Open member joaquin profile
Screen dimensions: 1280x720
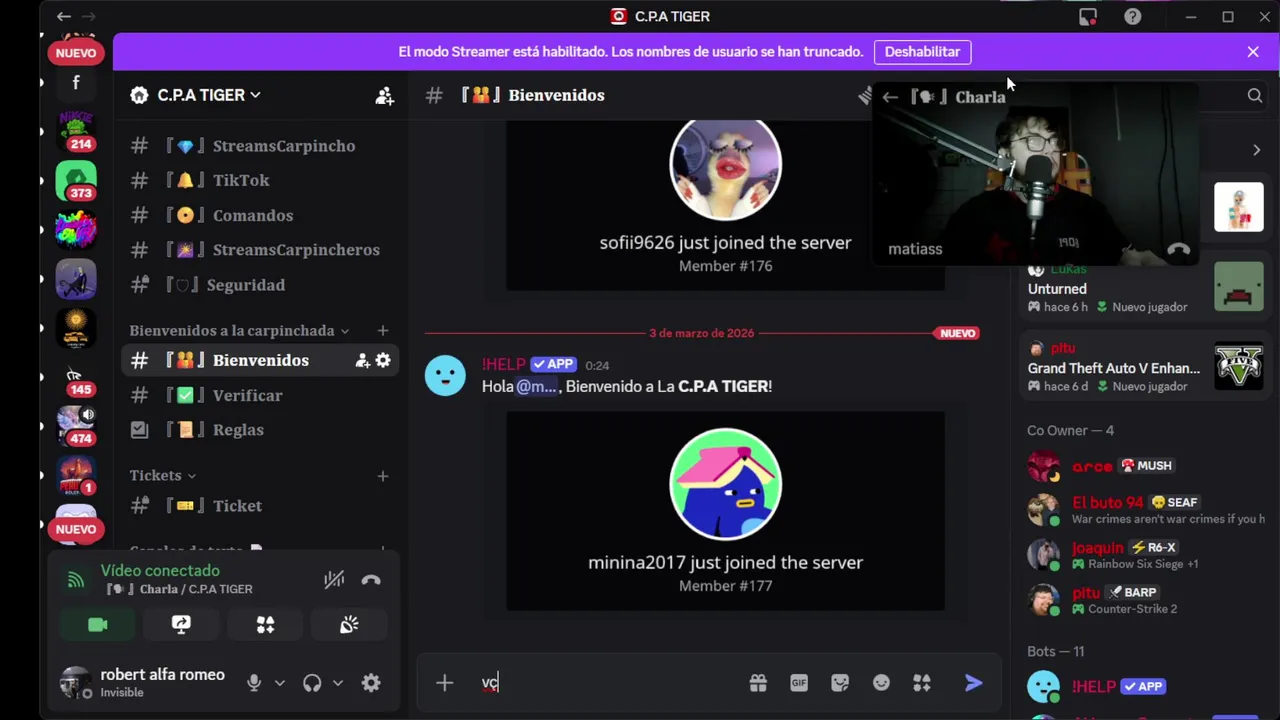[1143, 555]
